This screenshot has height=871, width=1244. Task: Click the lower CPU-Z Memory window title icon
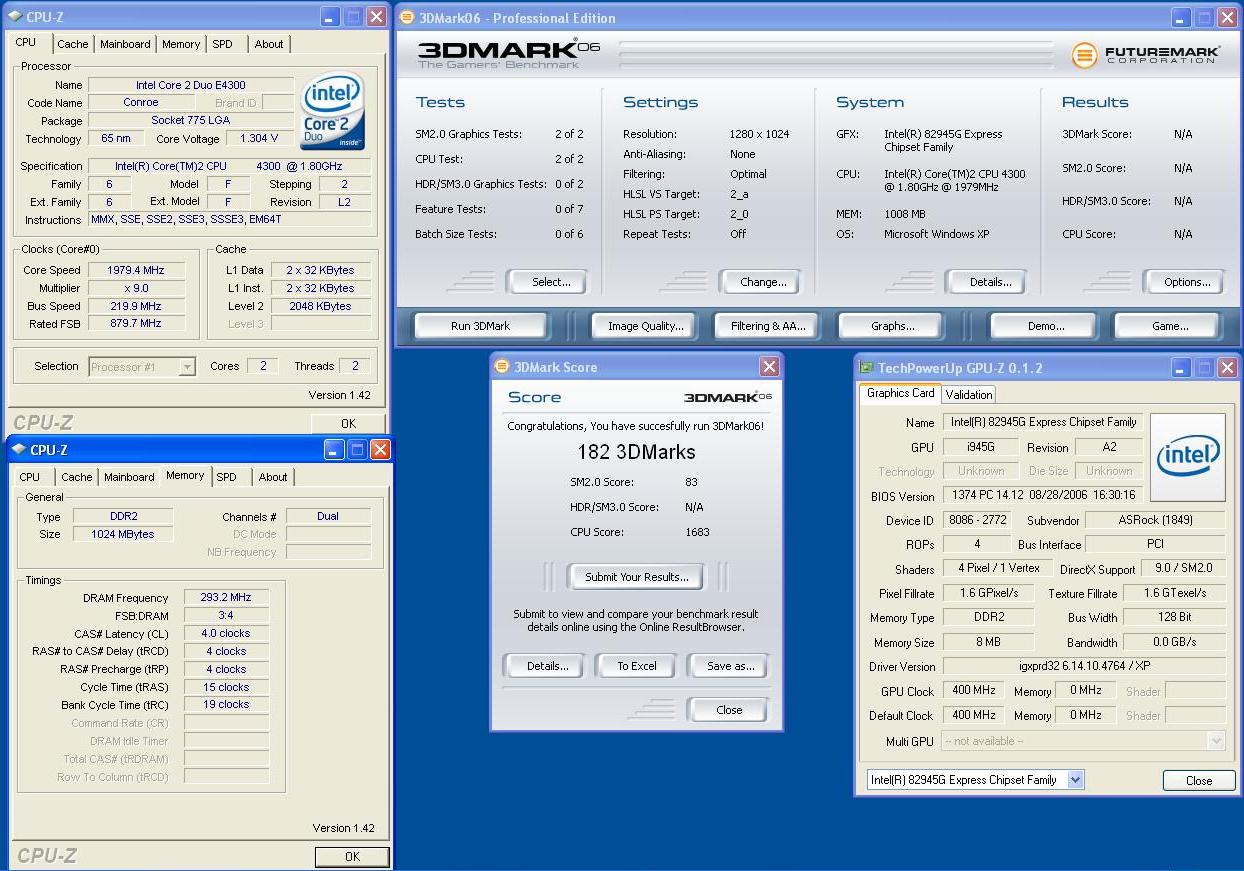pyautogui.click(x=19, y=450)
